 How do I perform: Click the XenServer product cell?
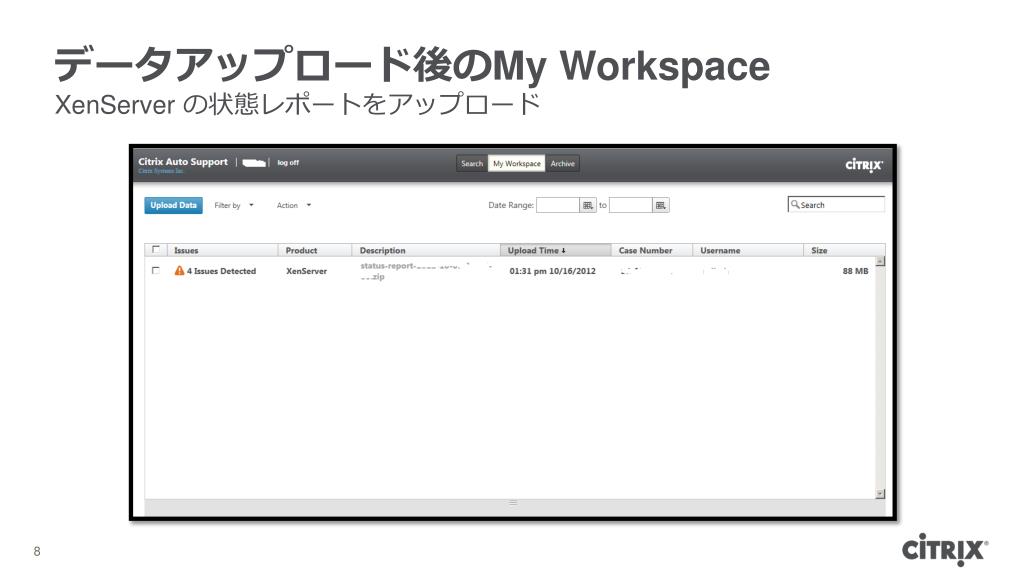tap(306, 271)
